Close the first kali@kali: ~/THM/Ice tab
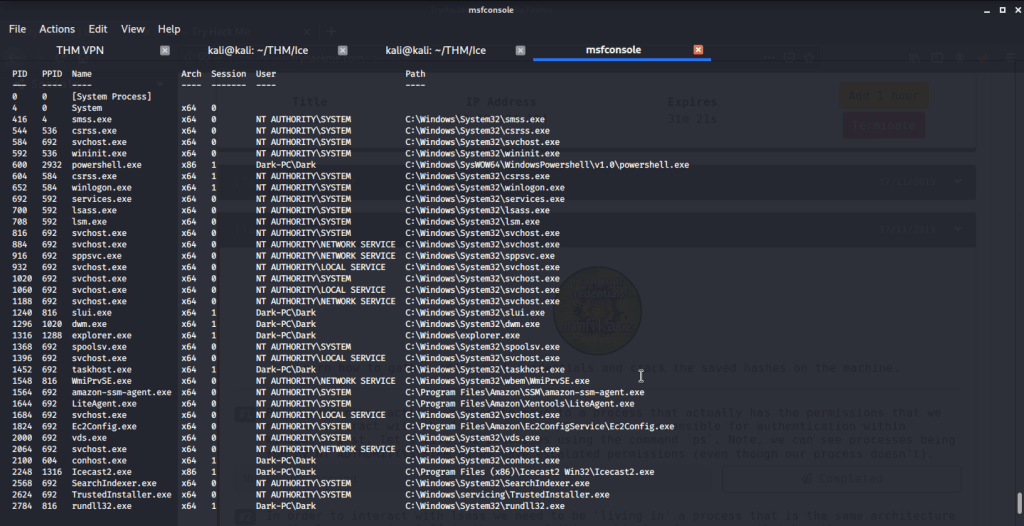 342,50
